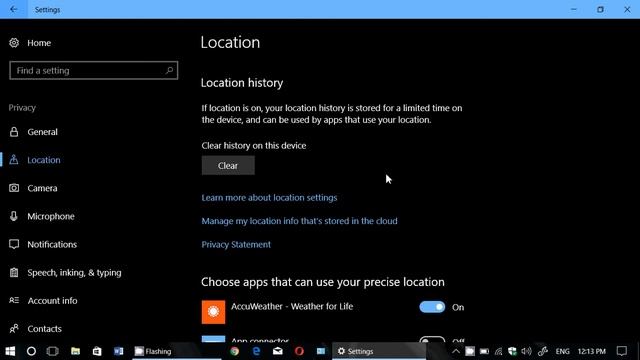The height and width of the screenshot is (360, 640).
Task: Click the Settings taskbar button
Action: 379,351
